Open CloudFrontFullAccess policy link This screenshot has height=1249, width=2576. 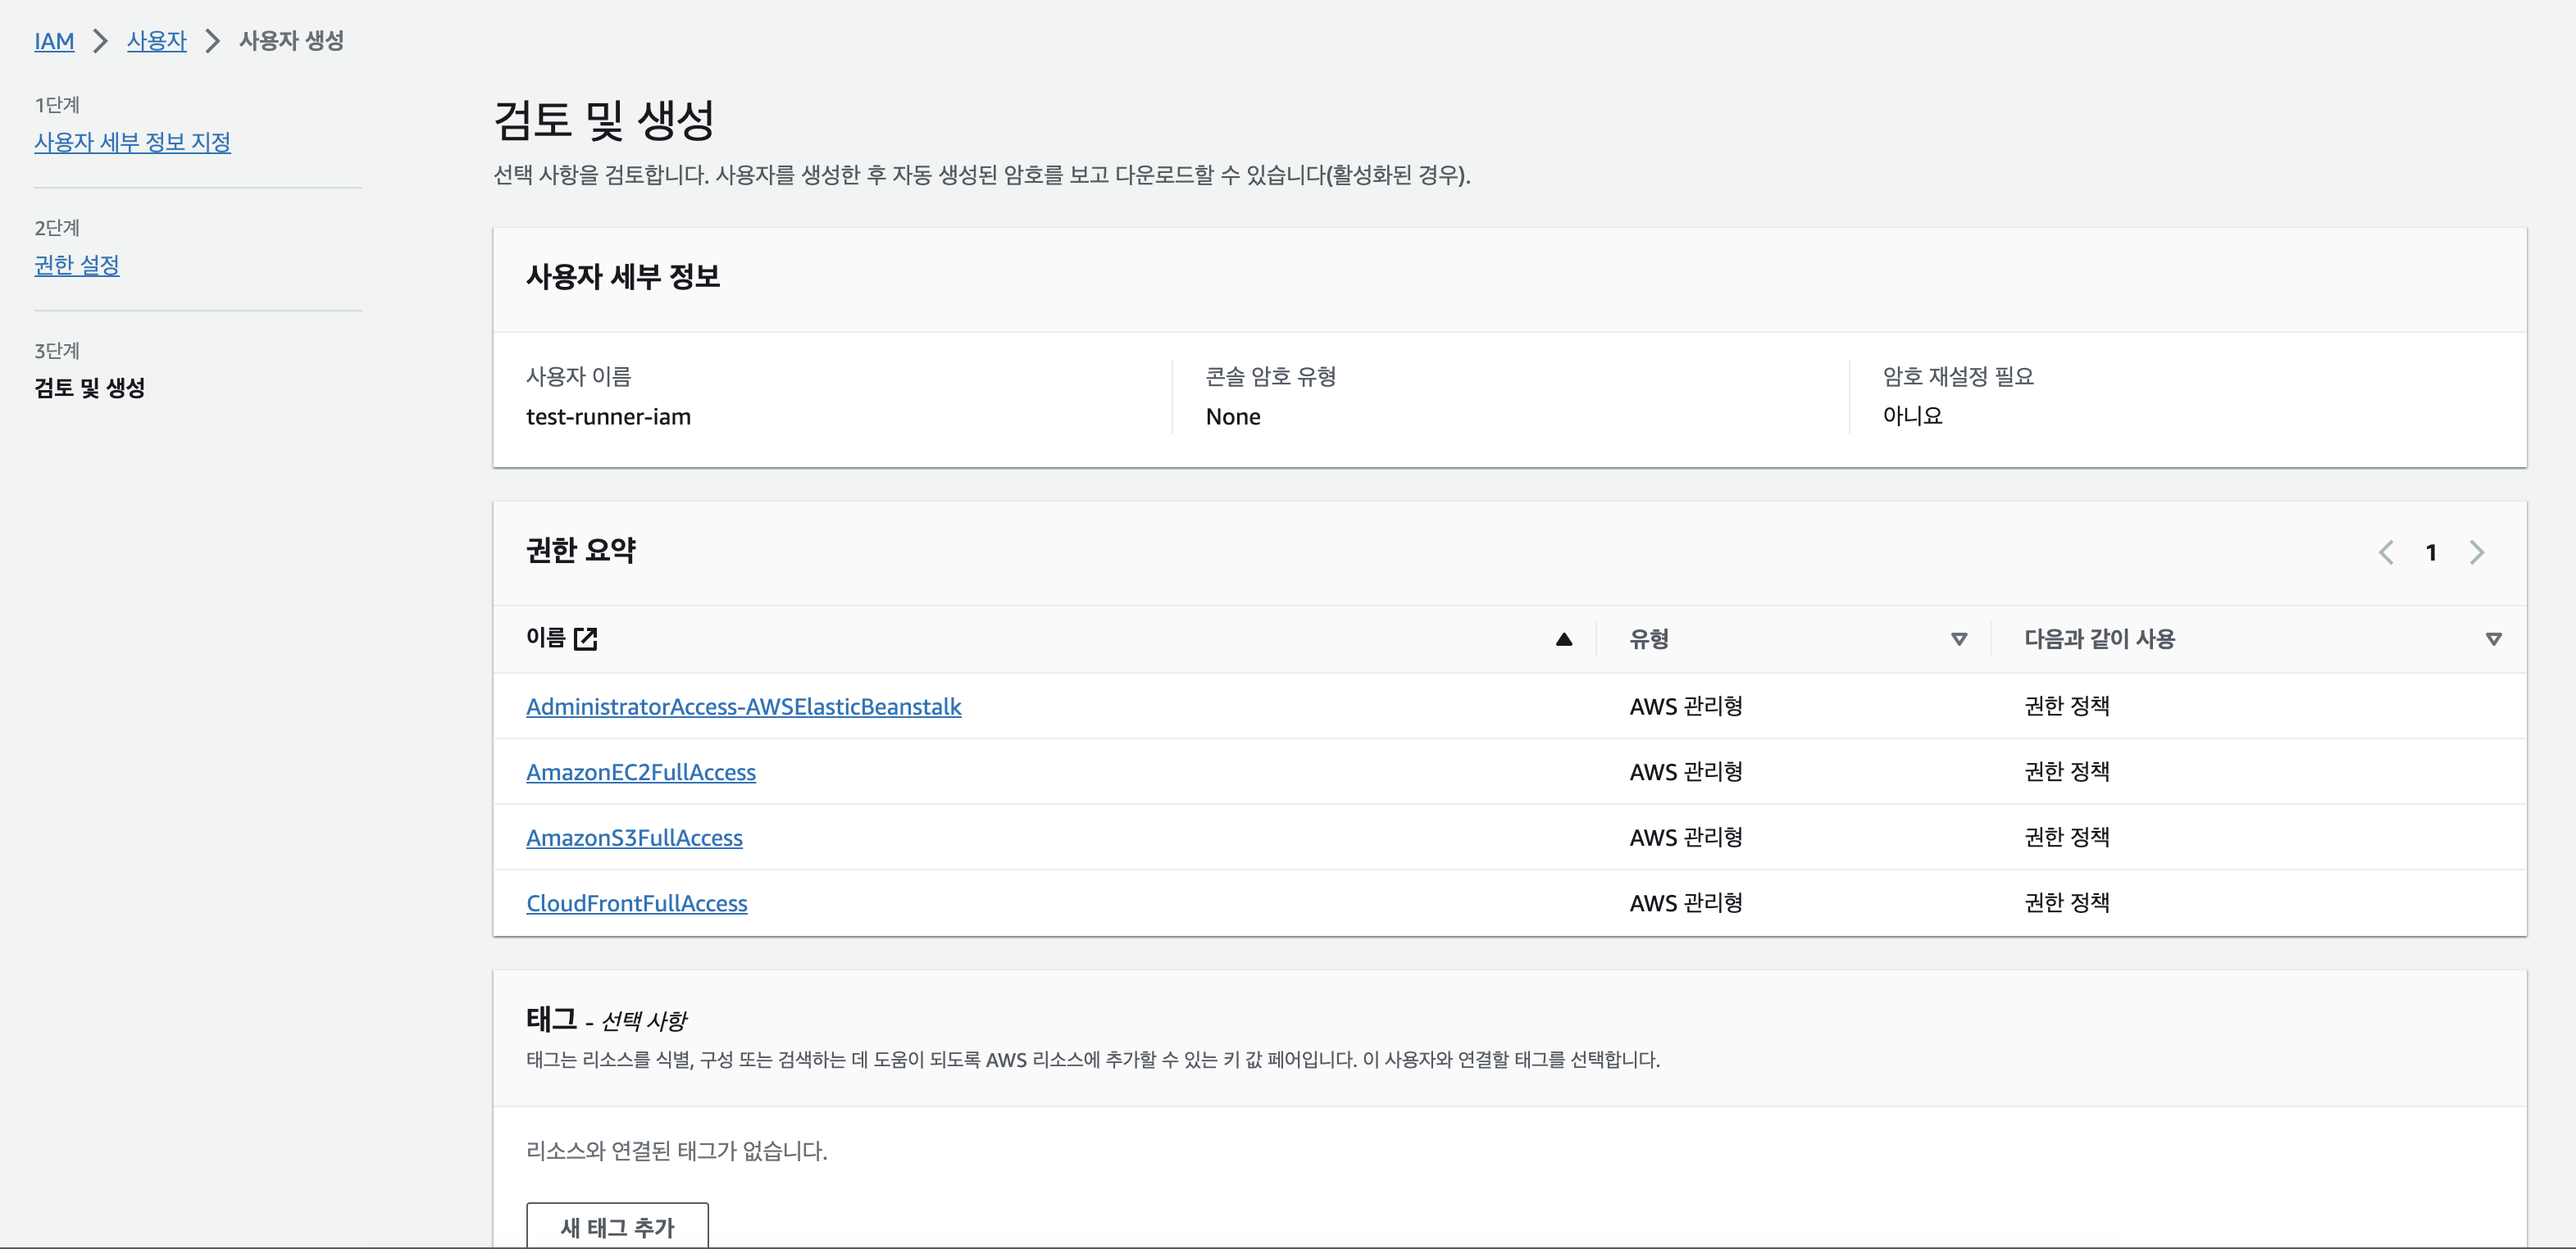tap(636, 903)
